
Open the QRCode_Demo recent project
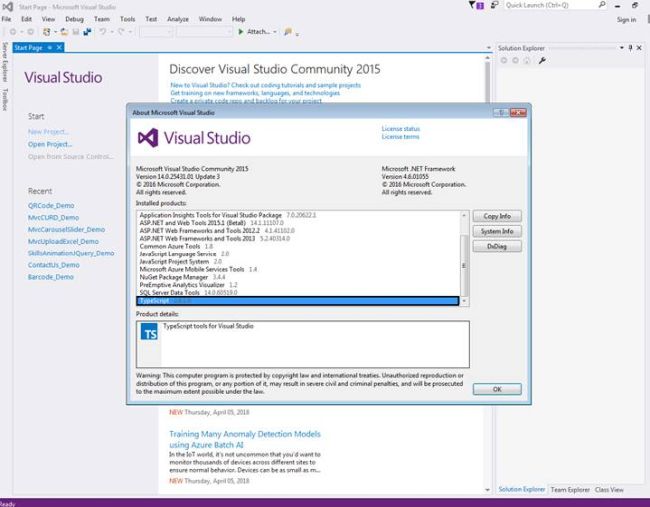click(51, 206)
